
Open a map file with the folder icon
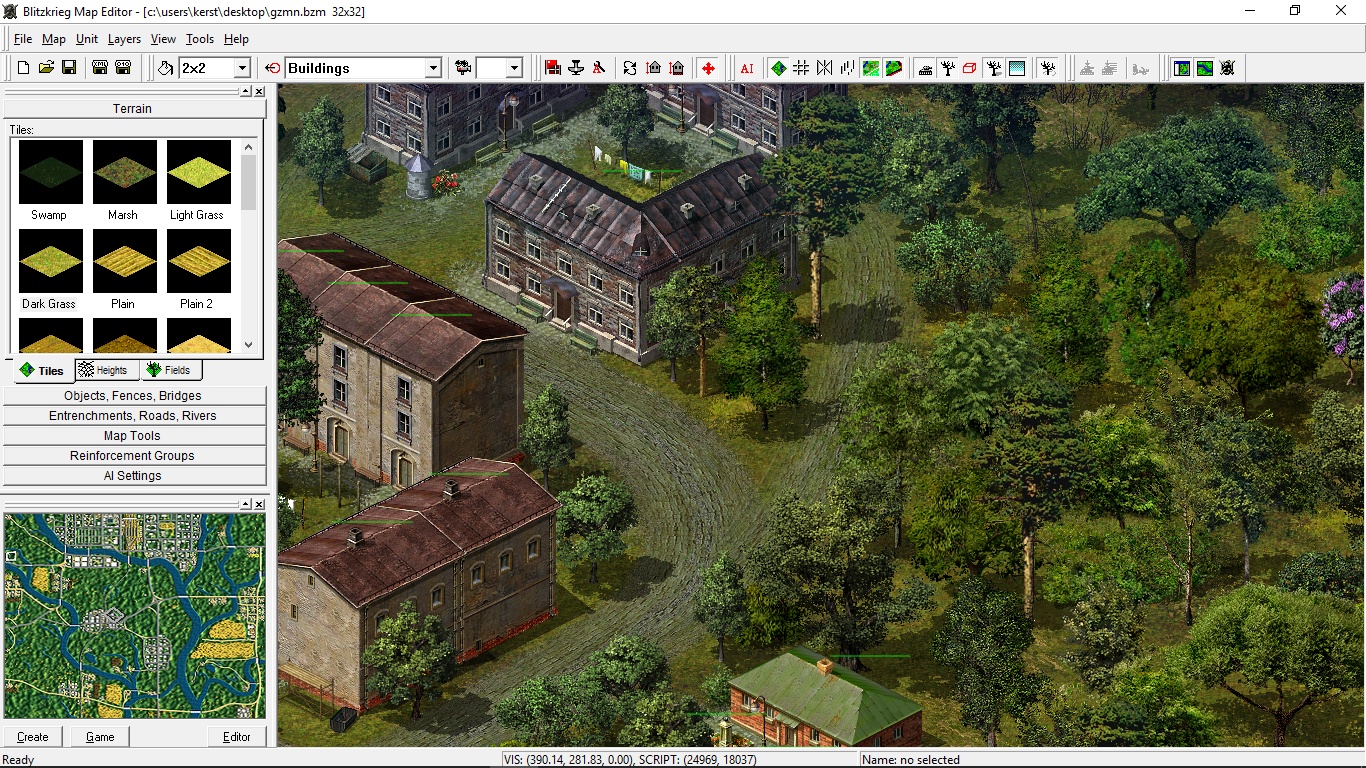46,68
